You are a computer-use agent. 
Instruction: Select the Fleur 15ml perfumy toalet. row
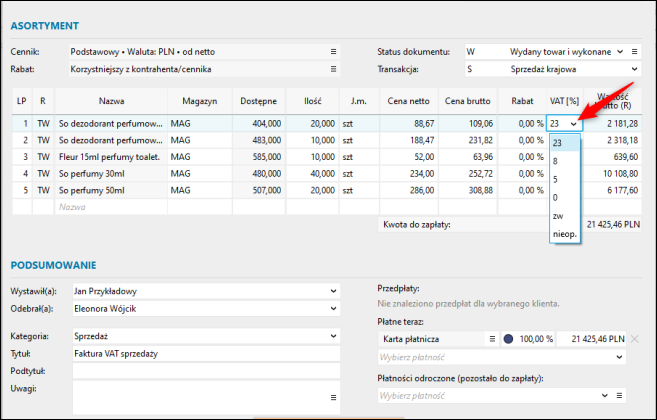coord(110,157)
